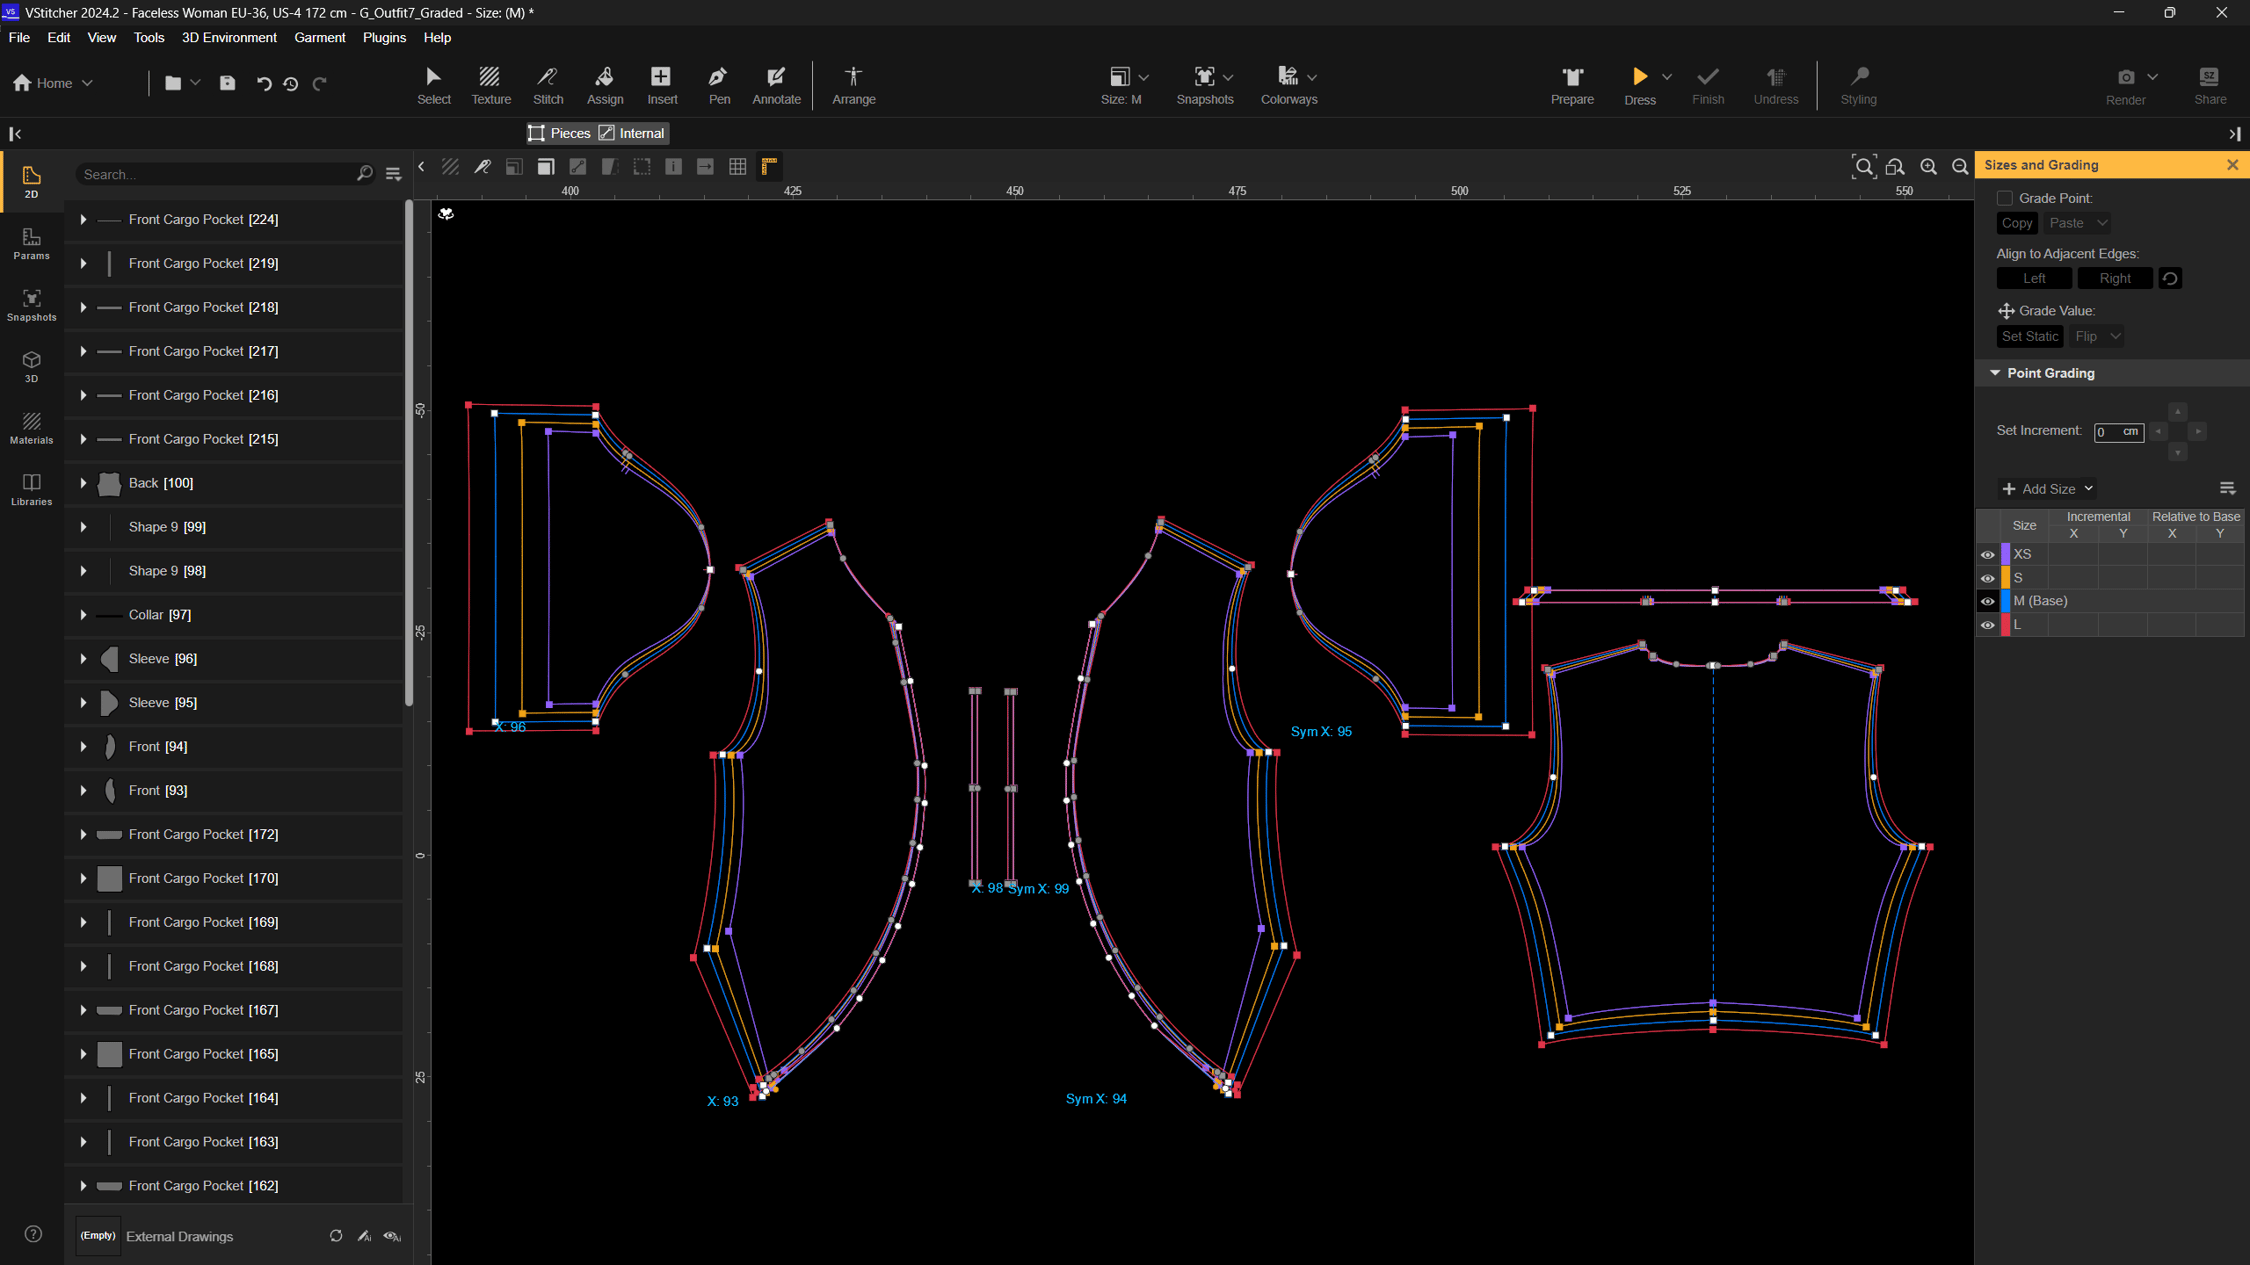Switch to the Internal tab
Viewport: 2250px width, 1265px height.
pos(632,132)
